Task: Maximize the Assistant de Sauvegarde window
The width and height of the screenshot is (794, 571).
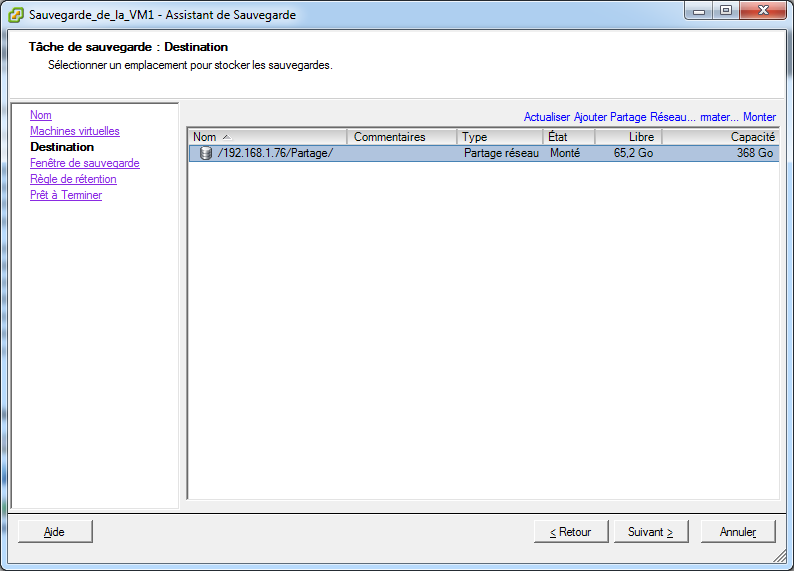Action: pos(726,11)
